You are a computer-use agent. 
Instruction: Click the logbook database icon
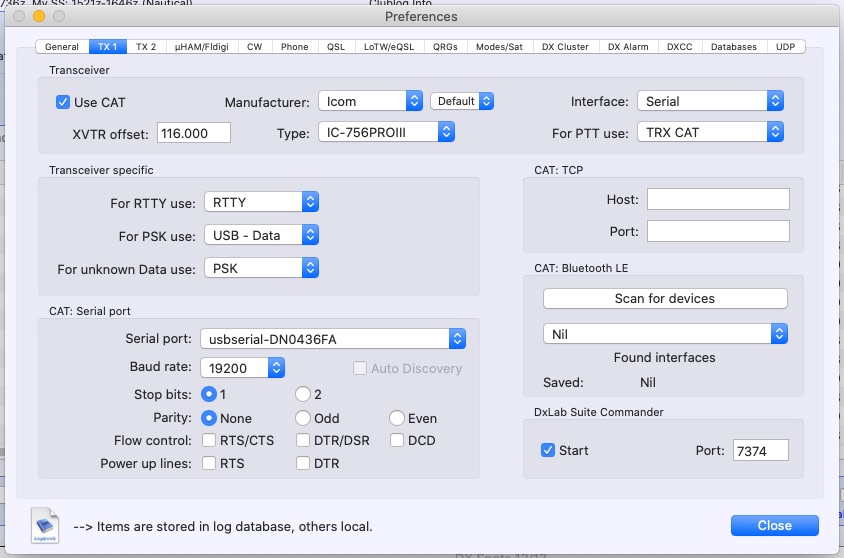tap(47, 525)
